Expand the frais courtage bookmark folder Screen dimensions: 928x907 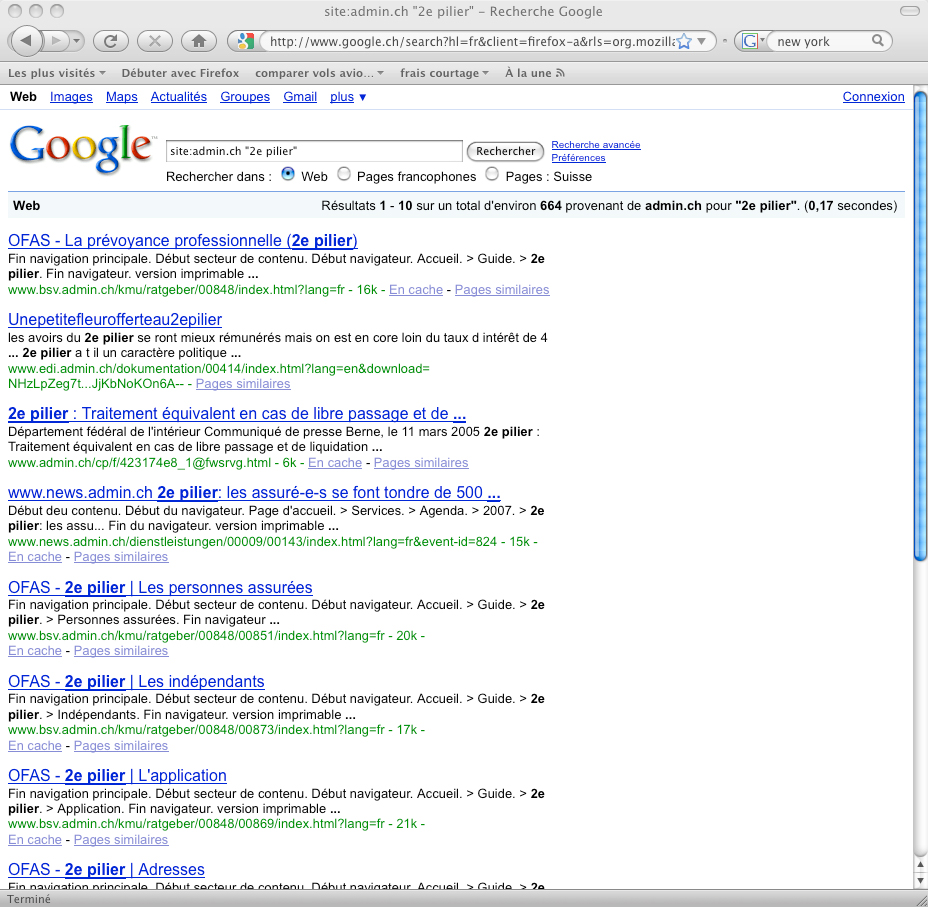pos(444,73)
